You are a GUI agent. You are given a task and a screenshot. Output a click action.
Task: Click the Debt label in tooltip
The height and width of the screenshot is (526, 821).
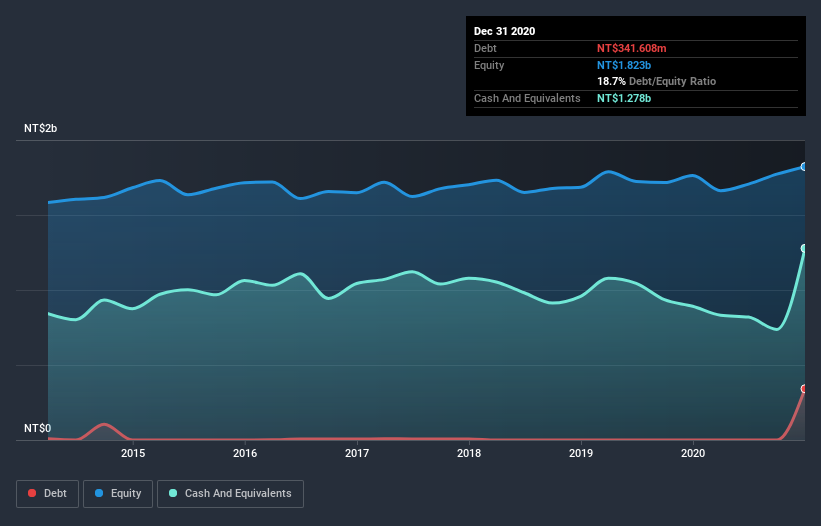coord(485,48)
